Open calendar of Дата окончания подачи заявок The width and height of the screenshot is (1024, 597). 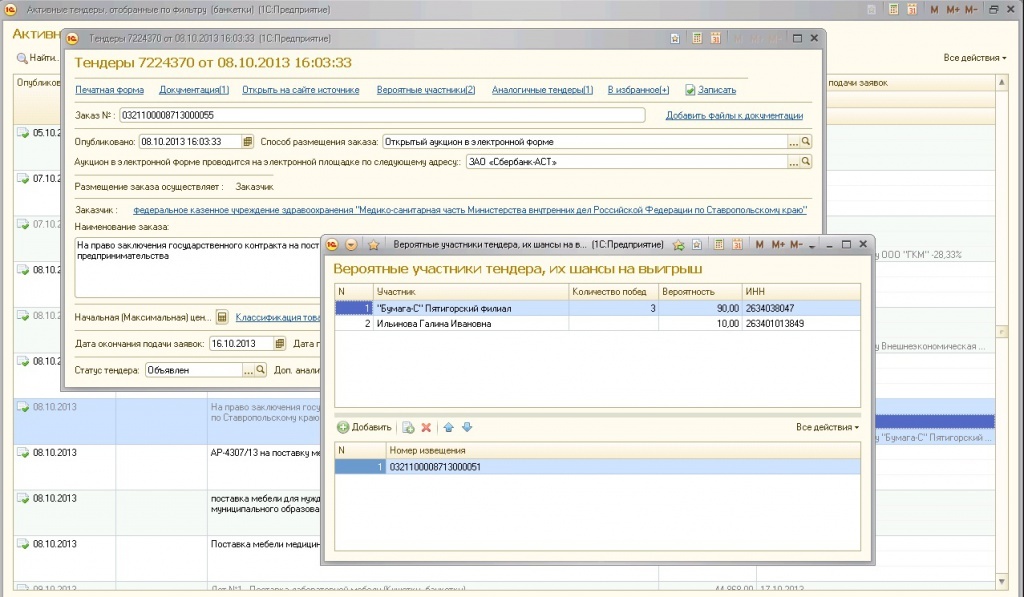[x=280, y=344]
